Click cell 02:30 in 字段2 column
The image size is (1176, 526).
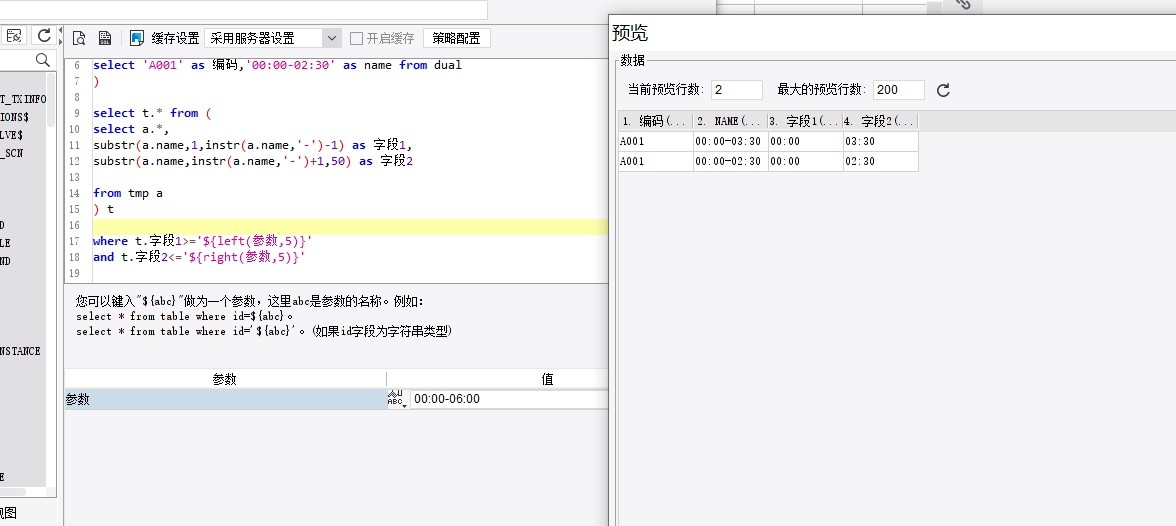coord(880,161)
